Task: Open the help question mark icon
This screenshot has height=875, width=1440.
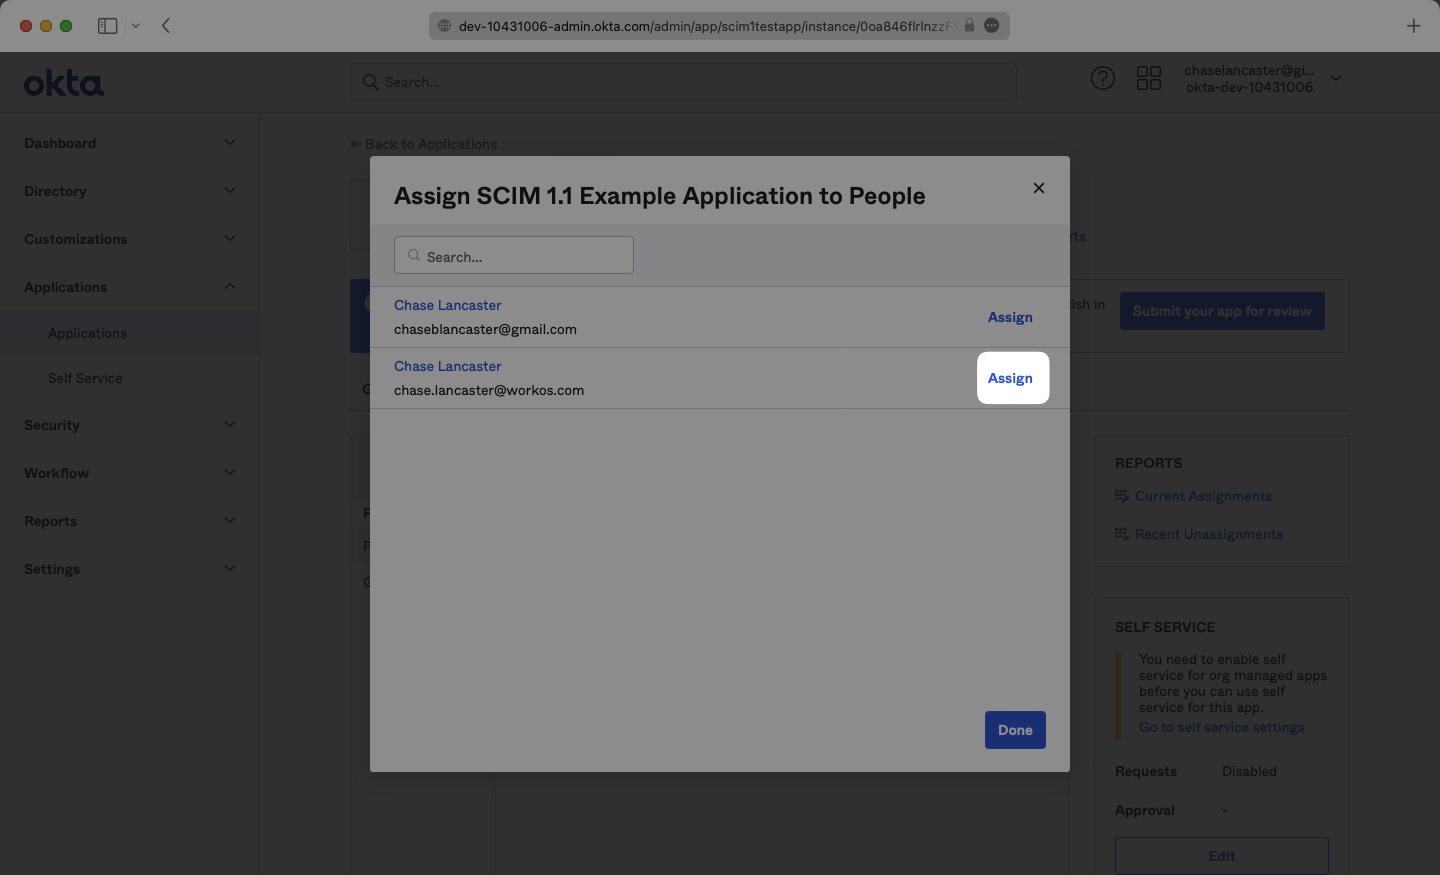Action: (x=1102, y=79)
